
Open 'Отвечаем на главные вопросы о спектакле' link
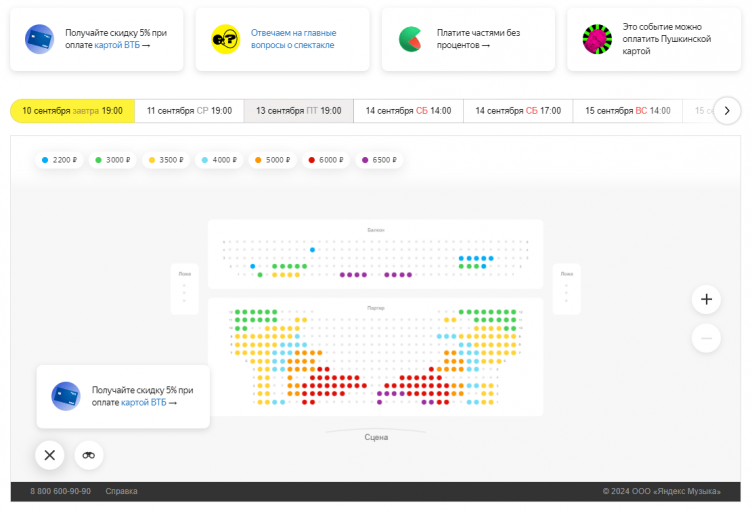point(293,39)
